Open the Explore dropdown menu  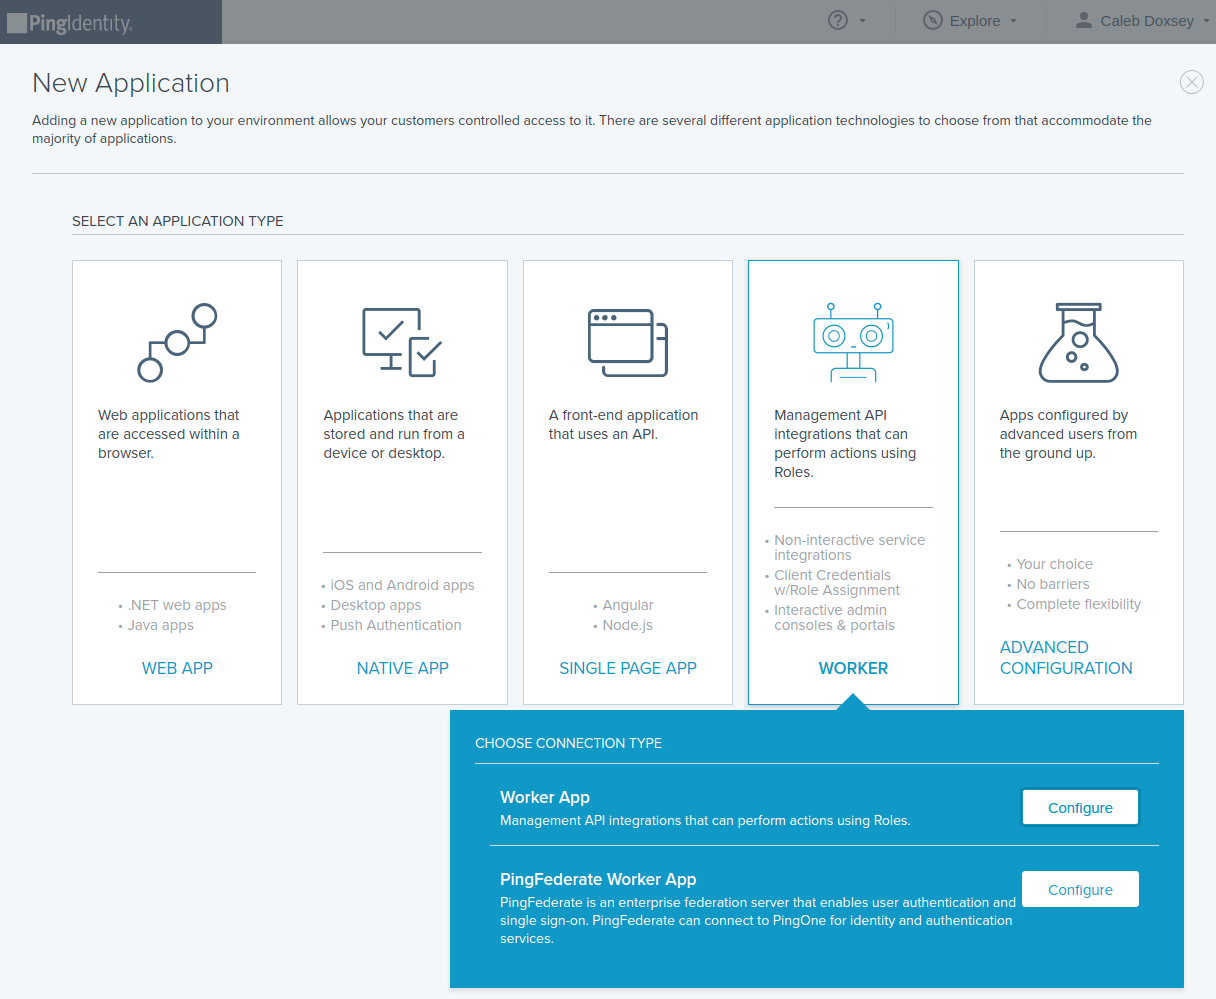click(x=975, y=21)
